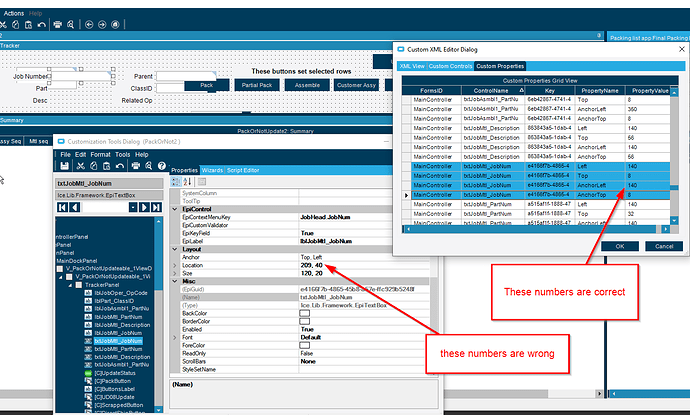The width and height of the screenshot is (690, 415).
Task: Go to first control navigation button
Action: 62,207
